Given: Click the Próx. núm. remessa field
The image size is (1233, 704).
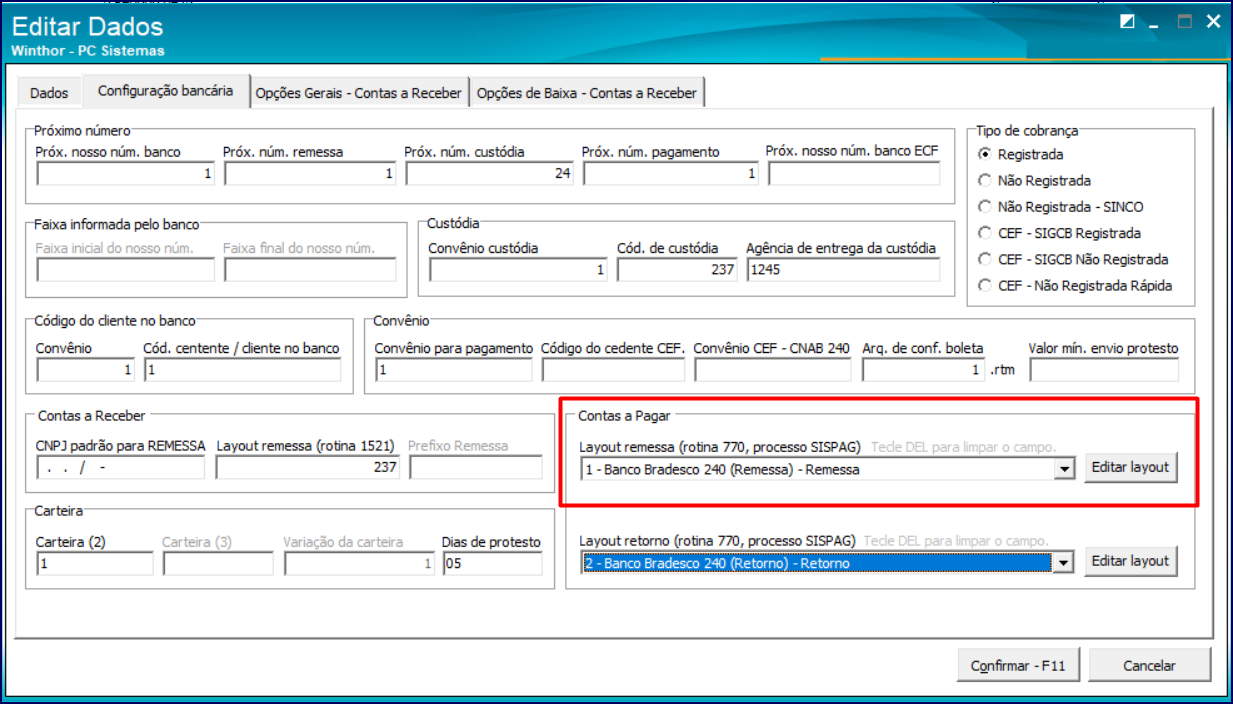Looking at the screenshot, I should (x=311, y=174).
